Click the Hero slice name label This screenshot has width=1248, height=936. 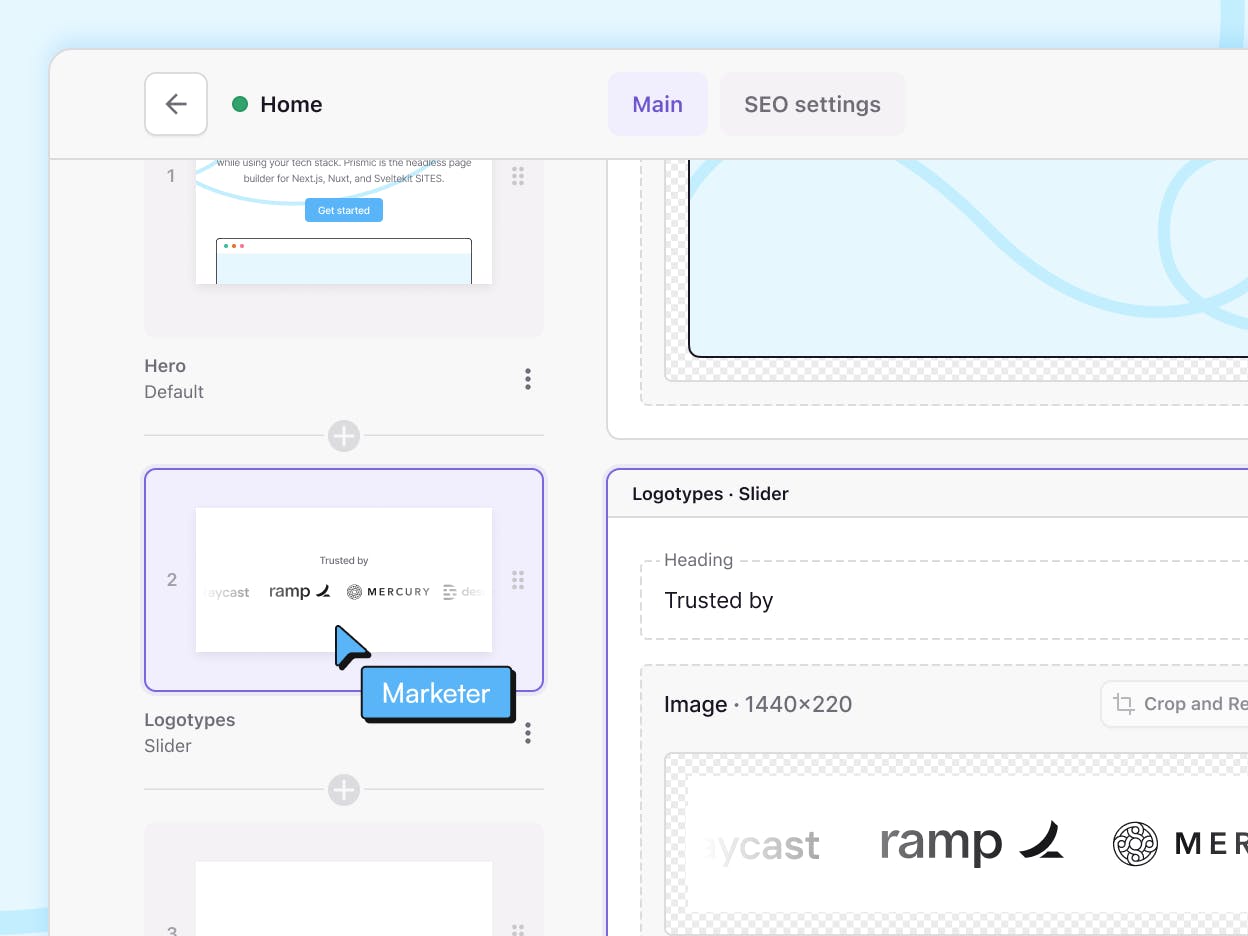pos(165,366)
